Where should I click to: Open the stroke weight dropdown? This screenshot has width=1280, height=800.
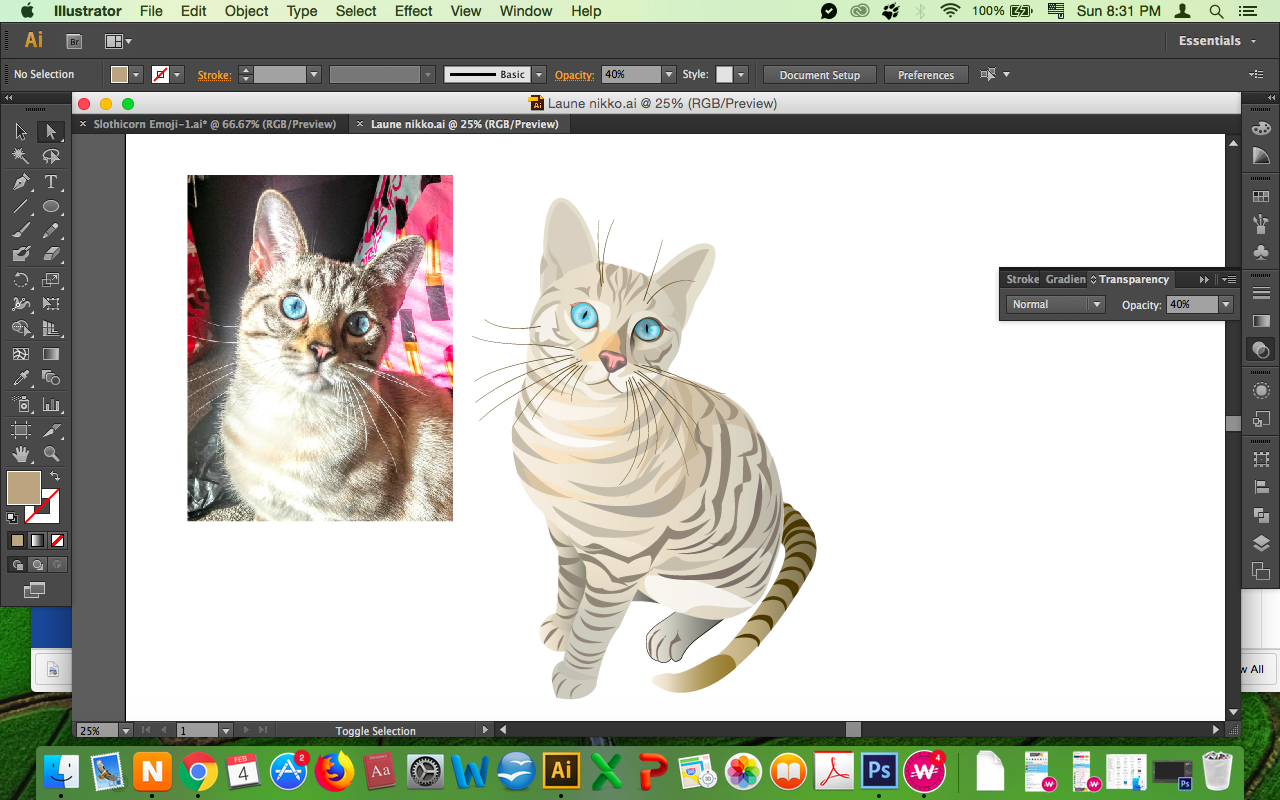(x=314, y=75)
